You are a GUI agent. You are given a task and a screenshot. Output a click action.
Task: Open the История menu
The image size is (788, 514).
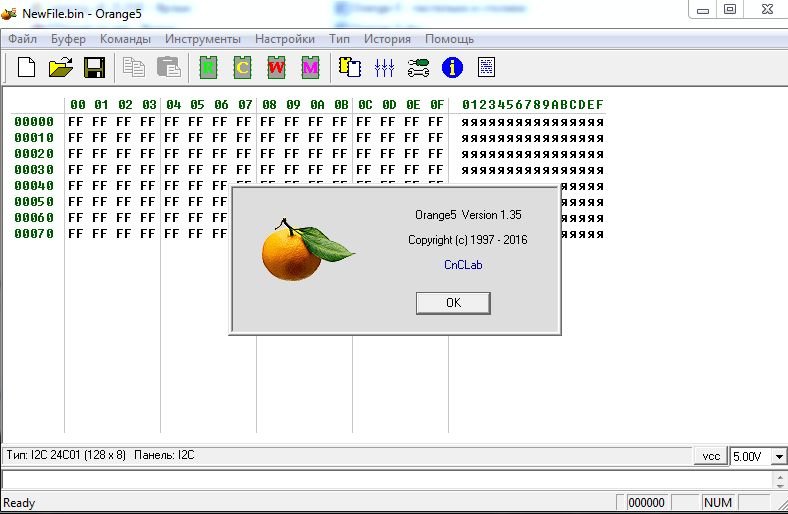387,39
